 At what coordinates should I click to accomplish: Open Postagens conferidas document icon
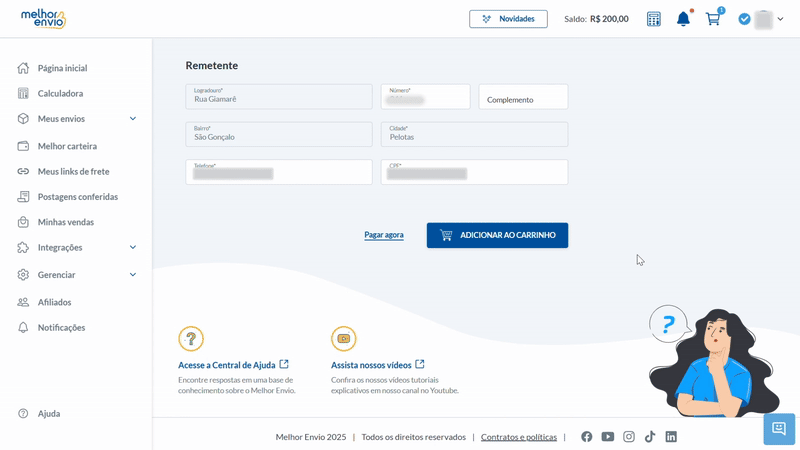click(23, 196)
